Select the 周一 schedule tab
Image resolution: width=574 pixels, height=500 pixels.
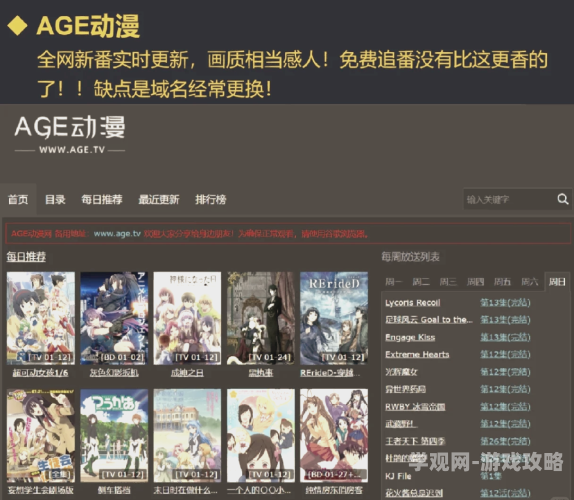(x=394, y=281)
